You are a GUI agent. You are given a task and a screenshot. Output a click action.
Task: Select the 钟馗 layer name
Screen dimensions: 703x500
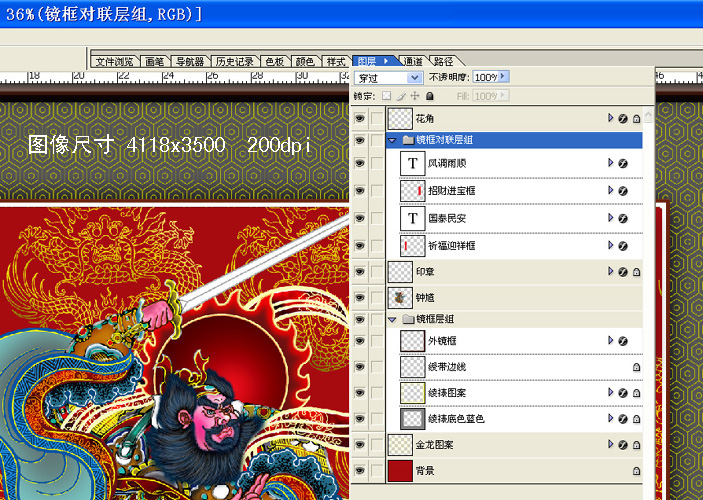pos(425,298)
